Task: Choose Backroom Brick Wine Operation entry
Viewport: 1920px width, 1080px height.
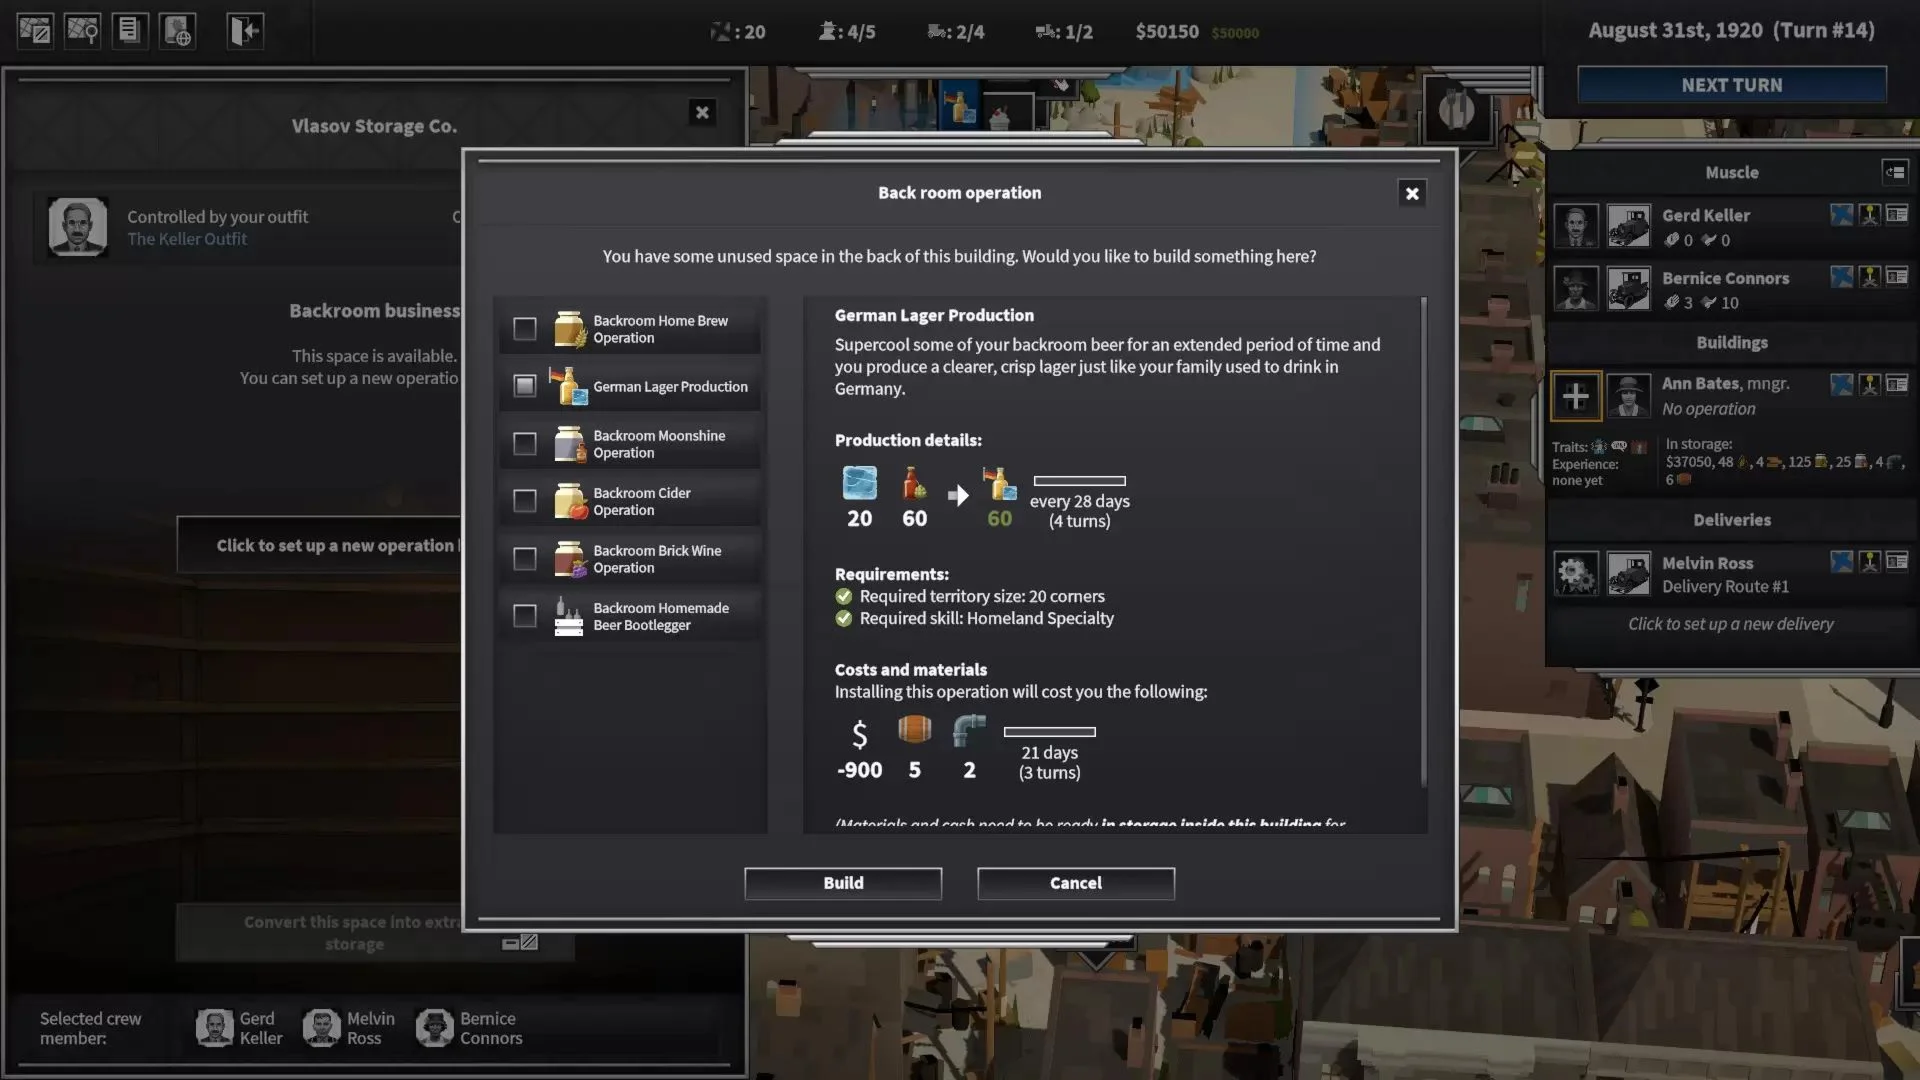Action: 657,559
